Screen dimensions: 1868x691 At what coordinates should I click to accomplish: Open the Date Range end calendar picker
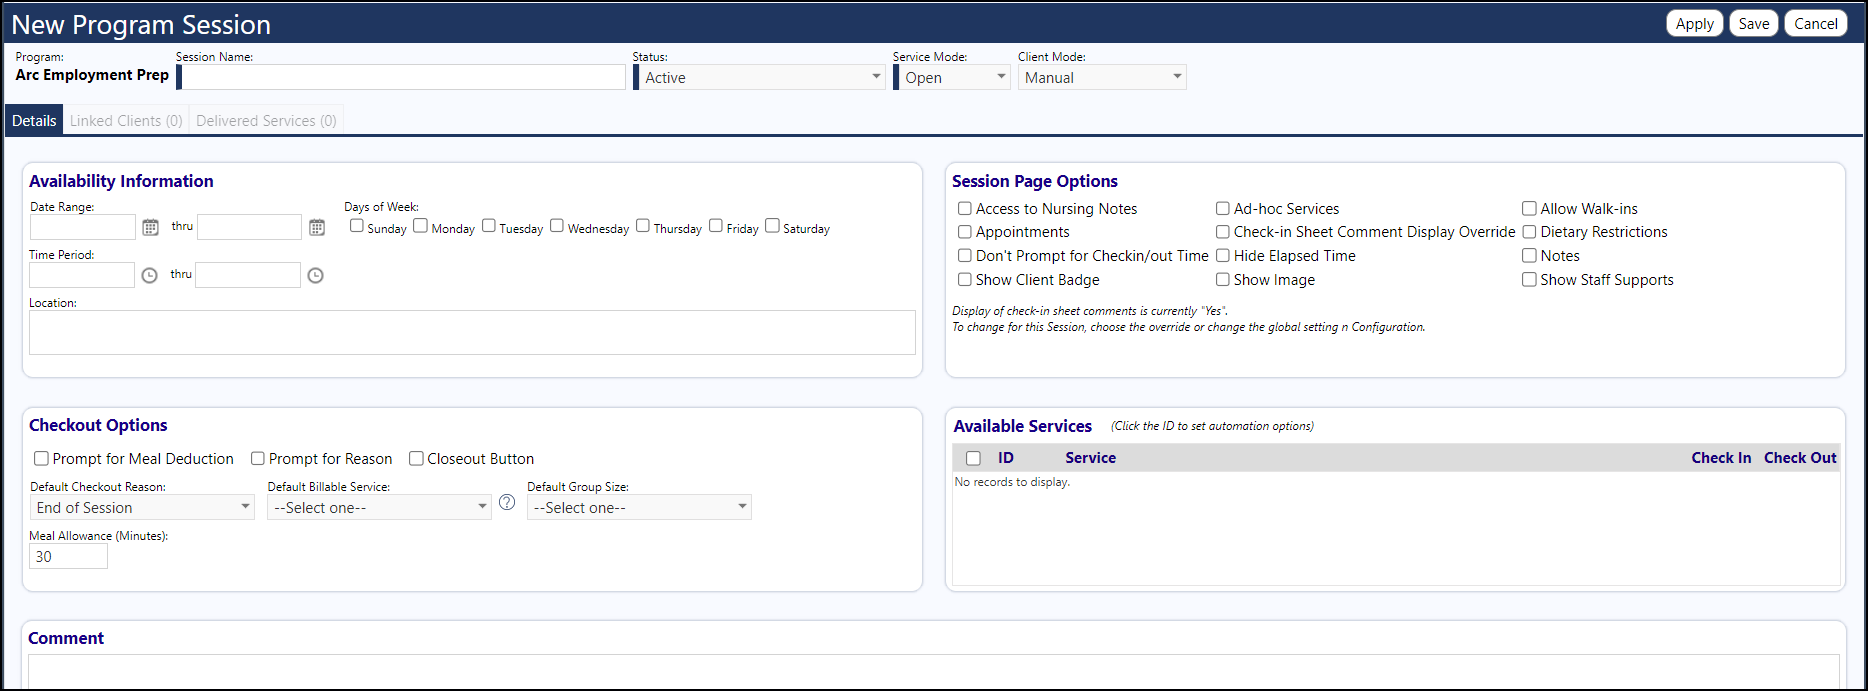[x=317, y=227]
